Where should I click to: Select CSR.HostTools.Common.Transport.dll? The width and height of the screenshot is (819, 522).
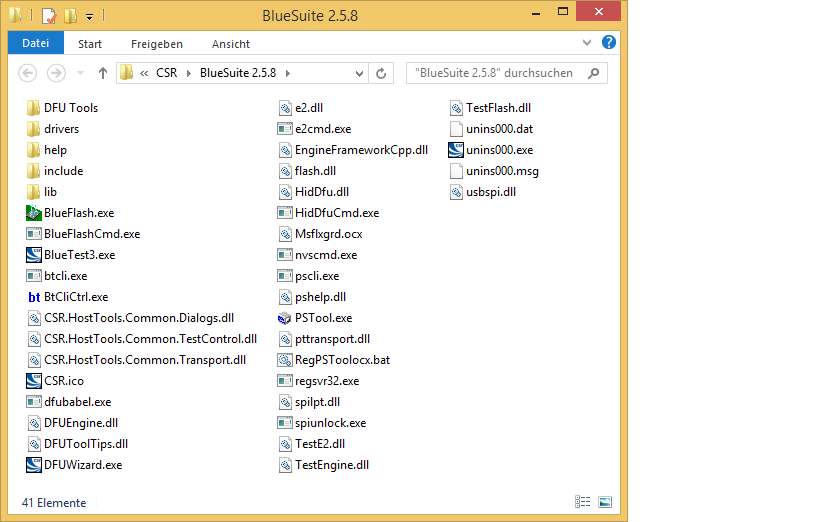click(x=136, y=360)
